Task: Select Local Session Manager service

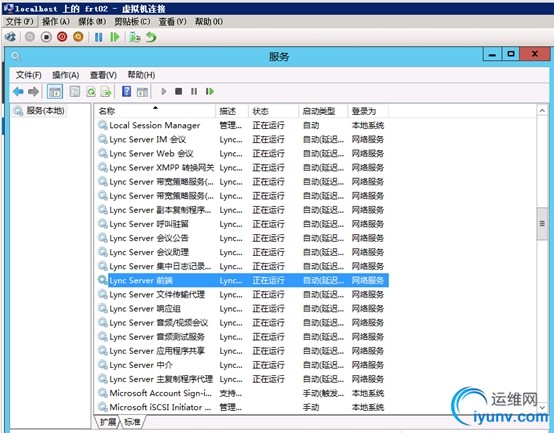Action: click(242, 125)
